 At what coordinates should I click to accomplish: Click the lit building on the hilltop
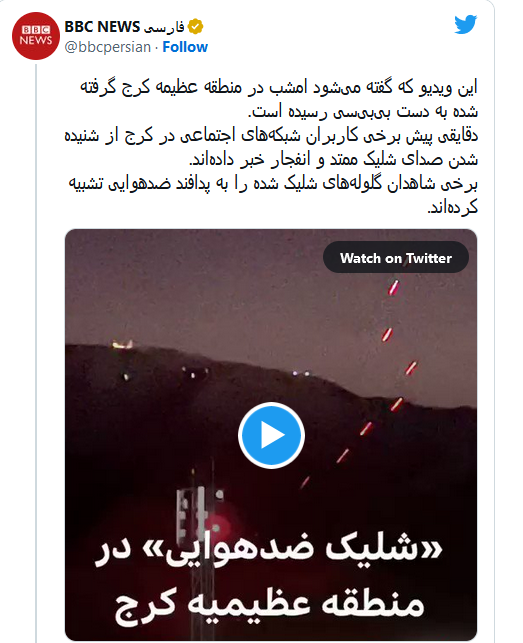click(122, 344)
